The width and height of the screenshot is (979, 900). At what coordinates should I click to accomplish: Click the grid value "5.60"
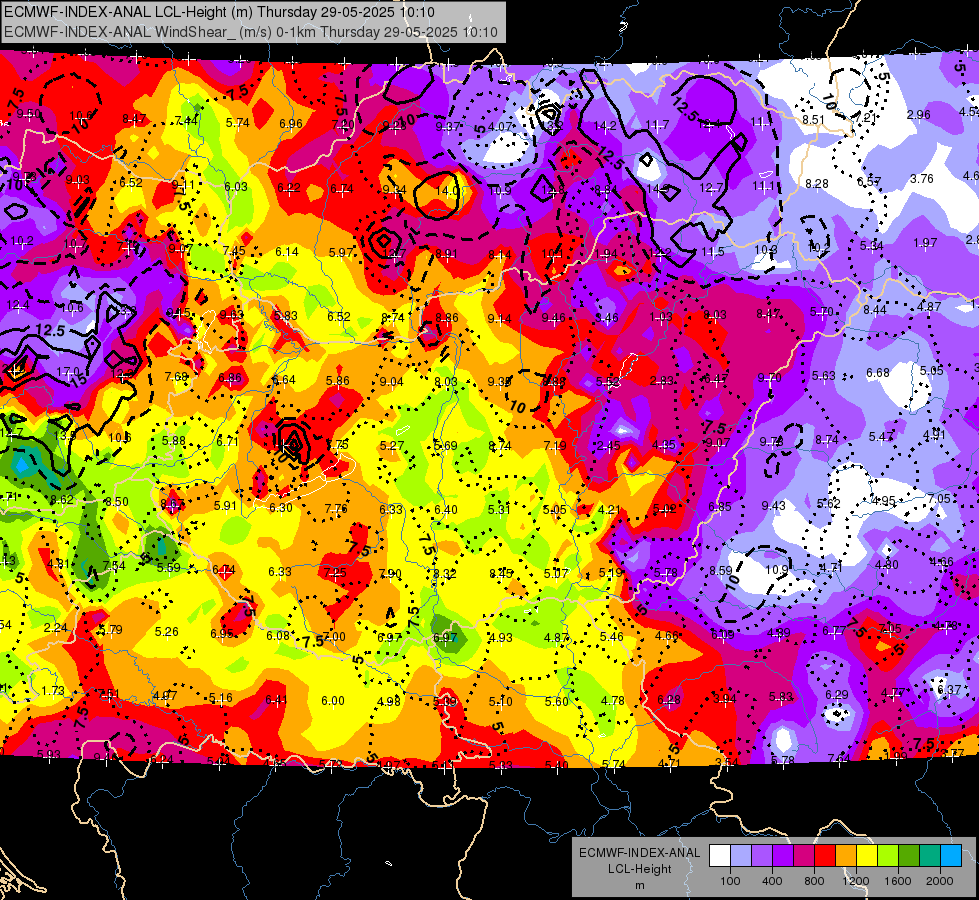click(556, 701)
